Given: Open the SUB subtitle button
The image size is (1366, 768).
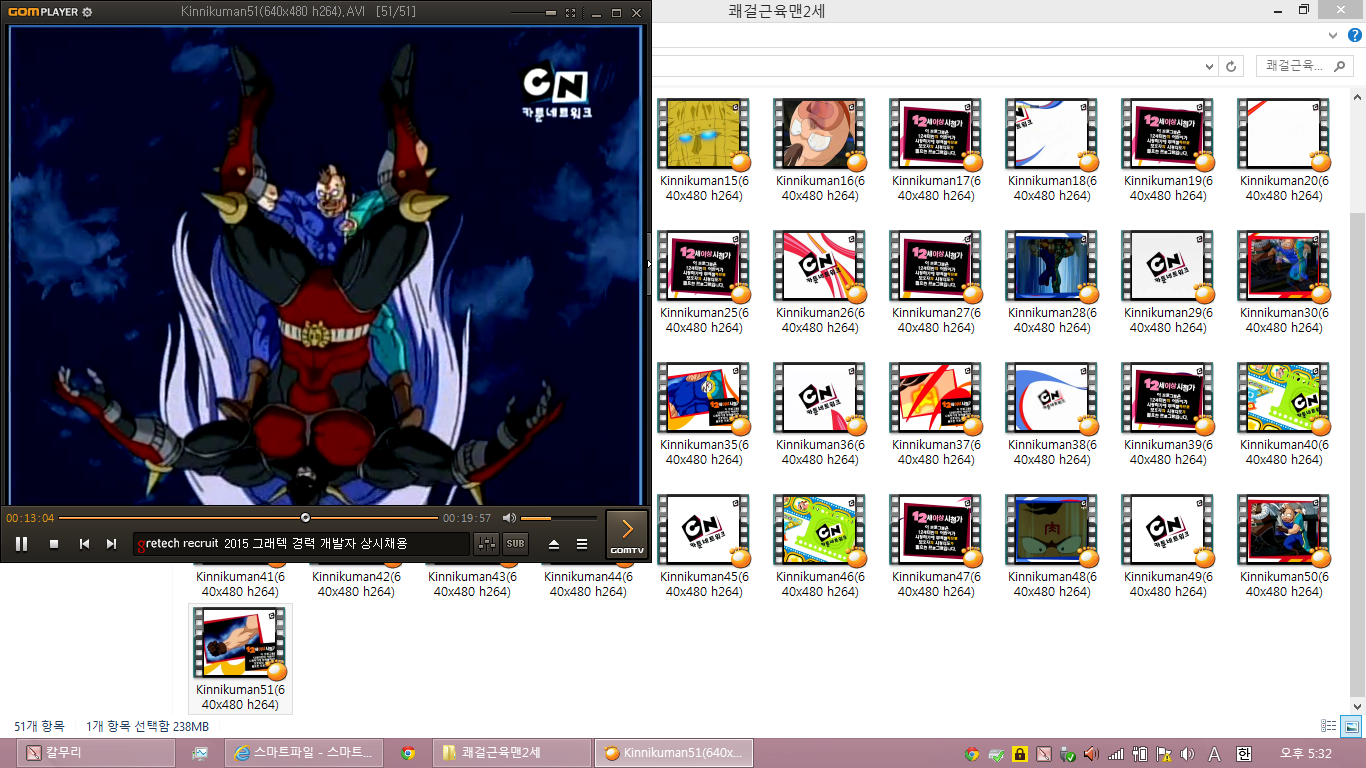Looking at the screenshot, I should 515,544.
